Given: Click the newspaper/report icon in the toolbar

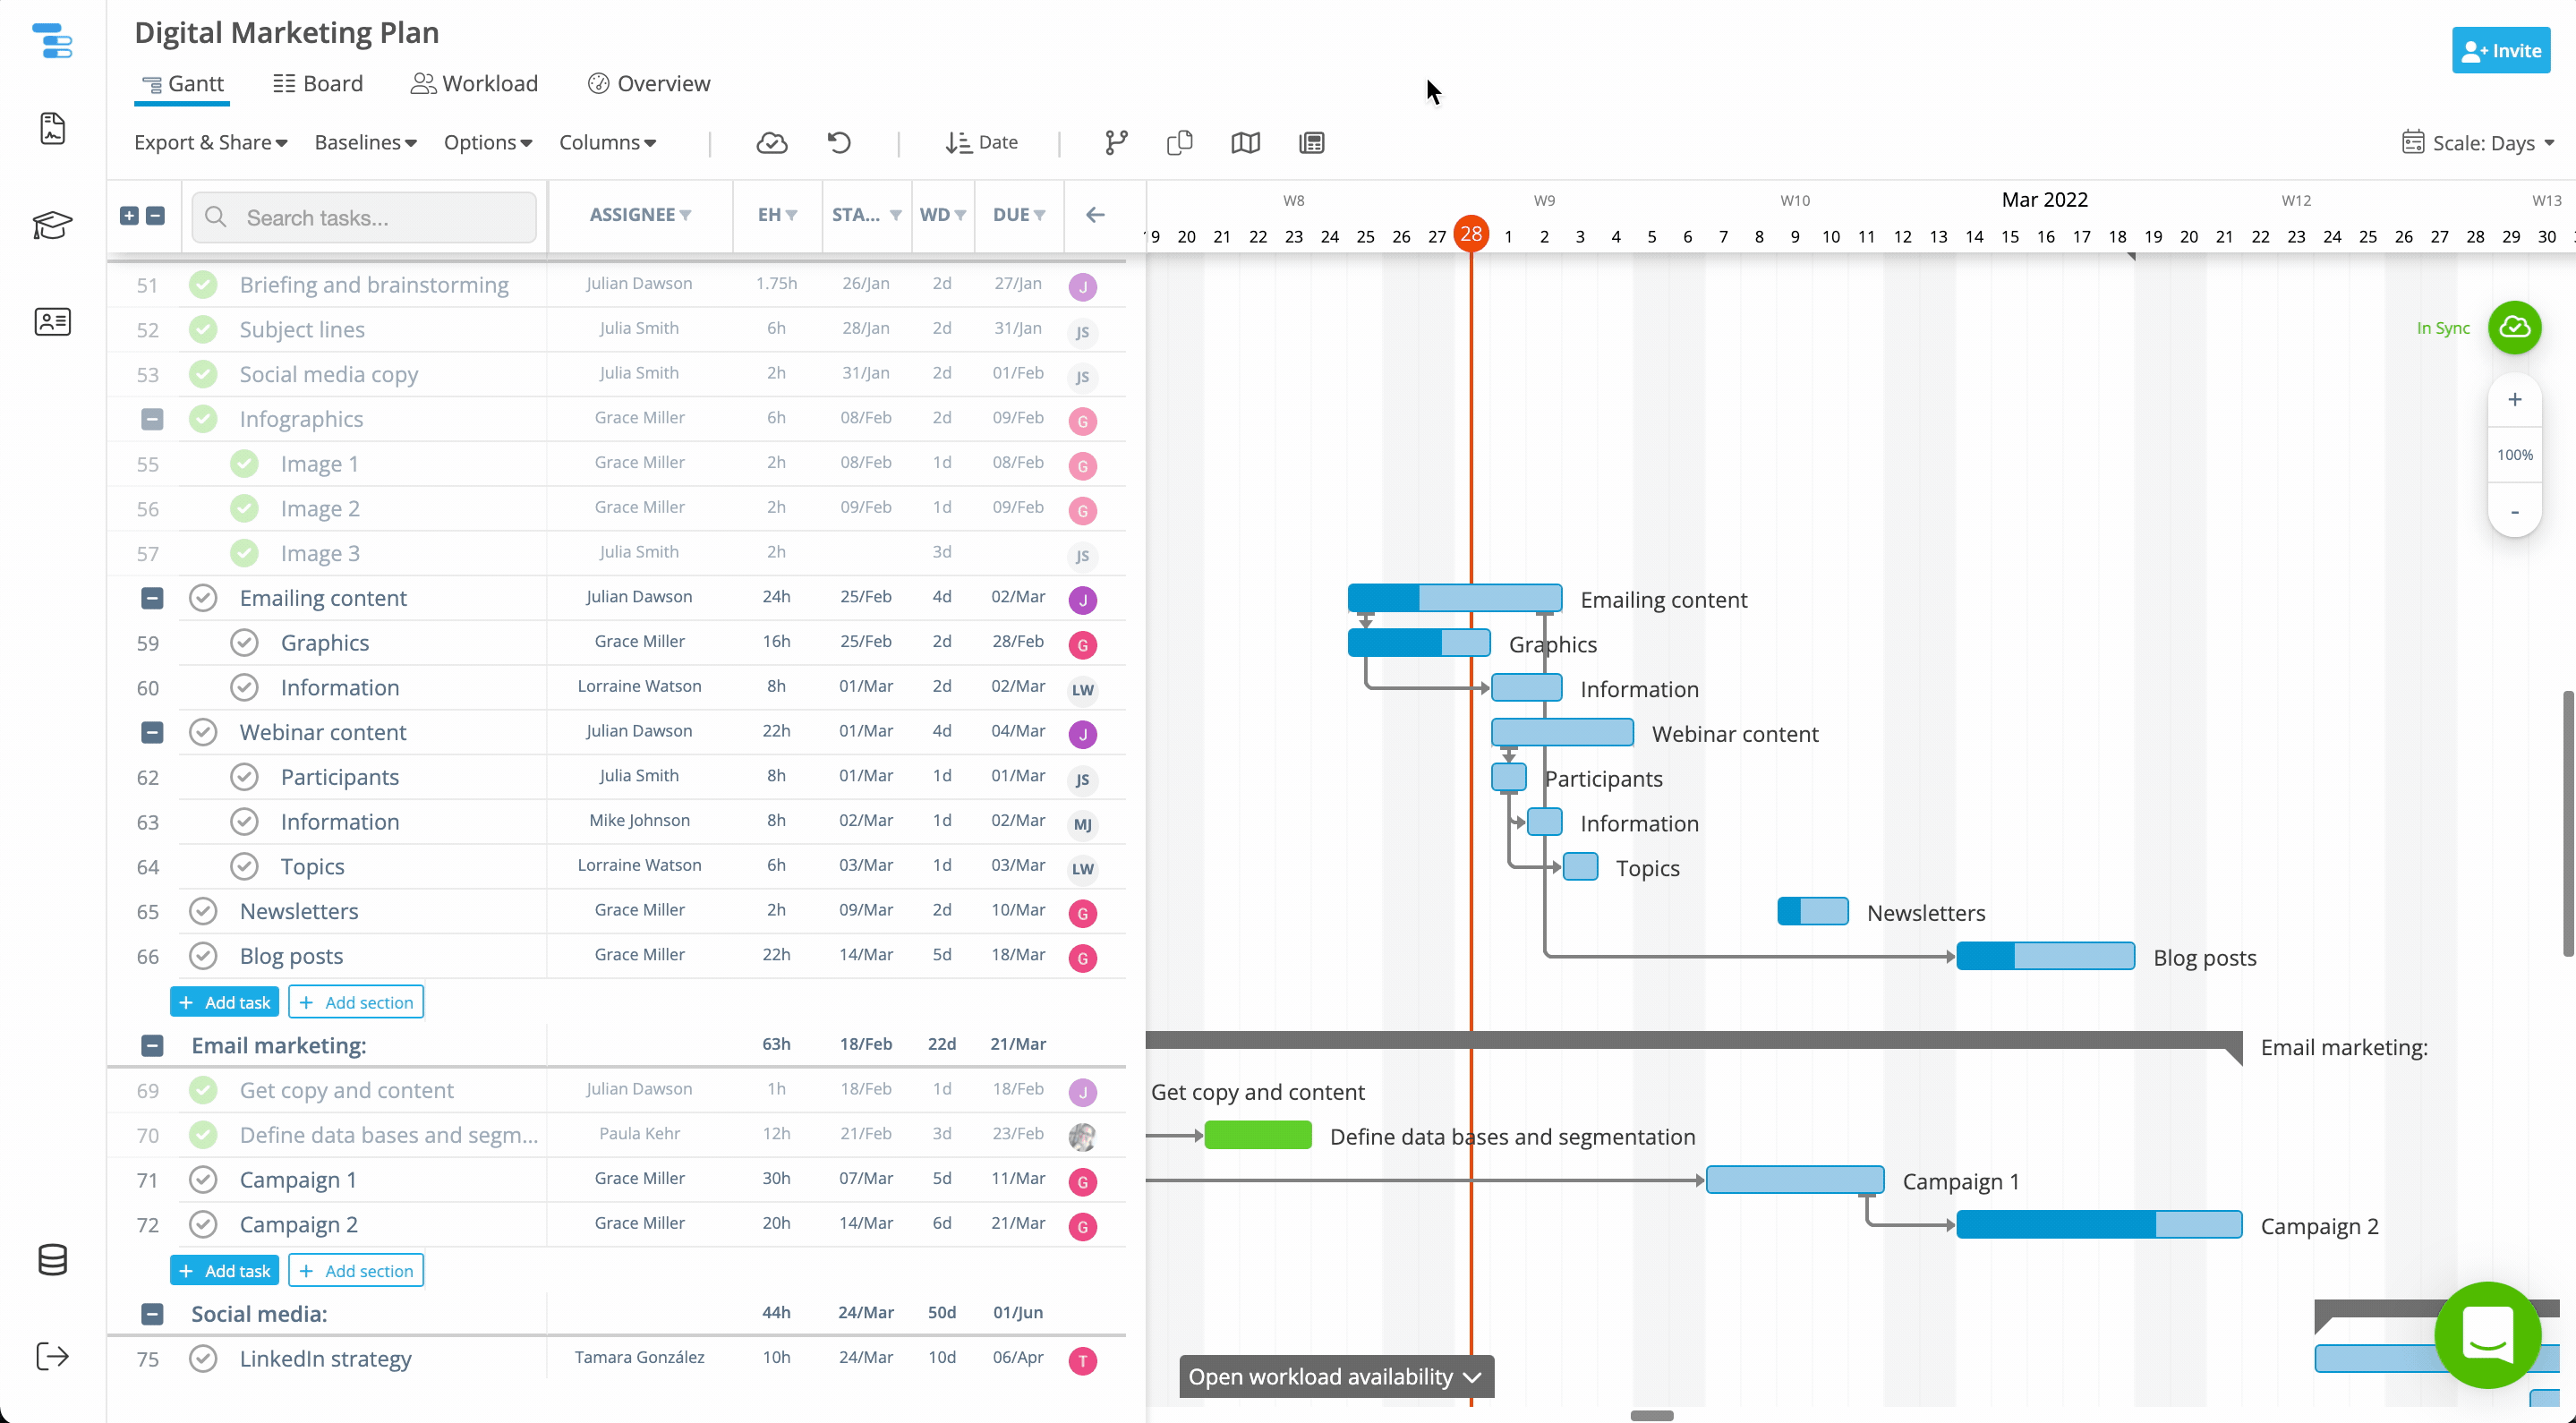Looking at the screenshot, I should [1311, 142].
